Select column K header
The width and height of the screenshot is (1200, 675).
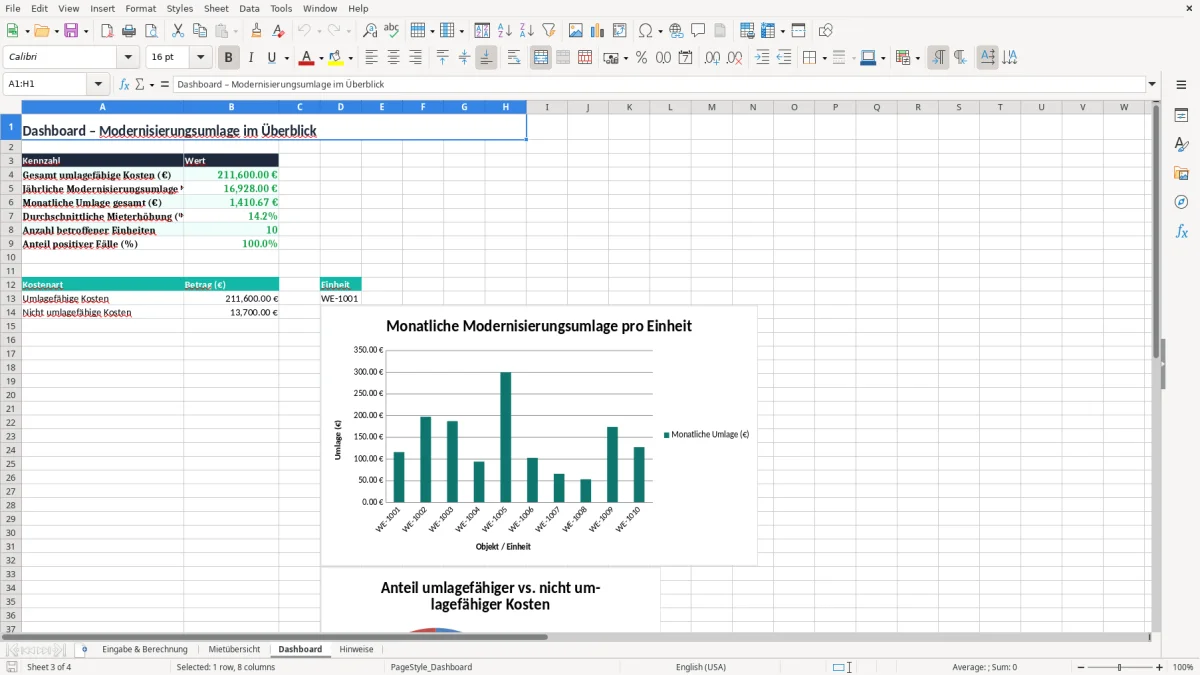click(629, 107)
